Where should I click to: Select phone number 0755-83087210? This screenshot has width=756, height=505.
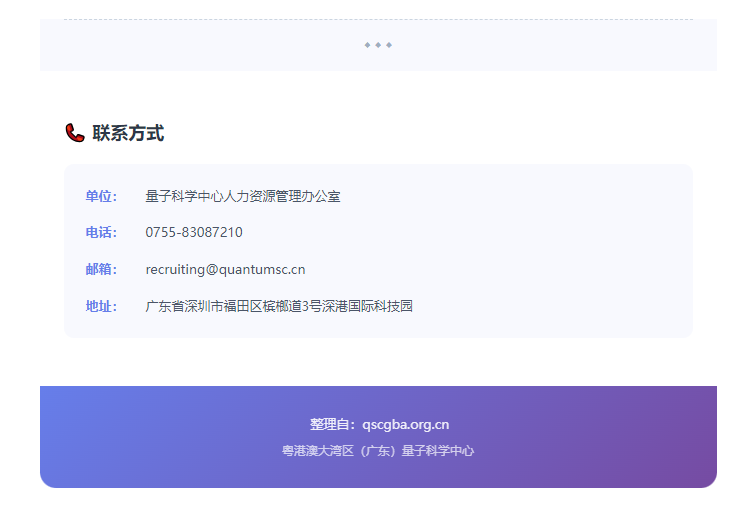coord(194,232)
